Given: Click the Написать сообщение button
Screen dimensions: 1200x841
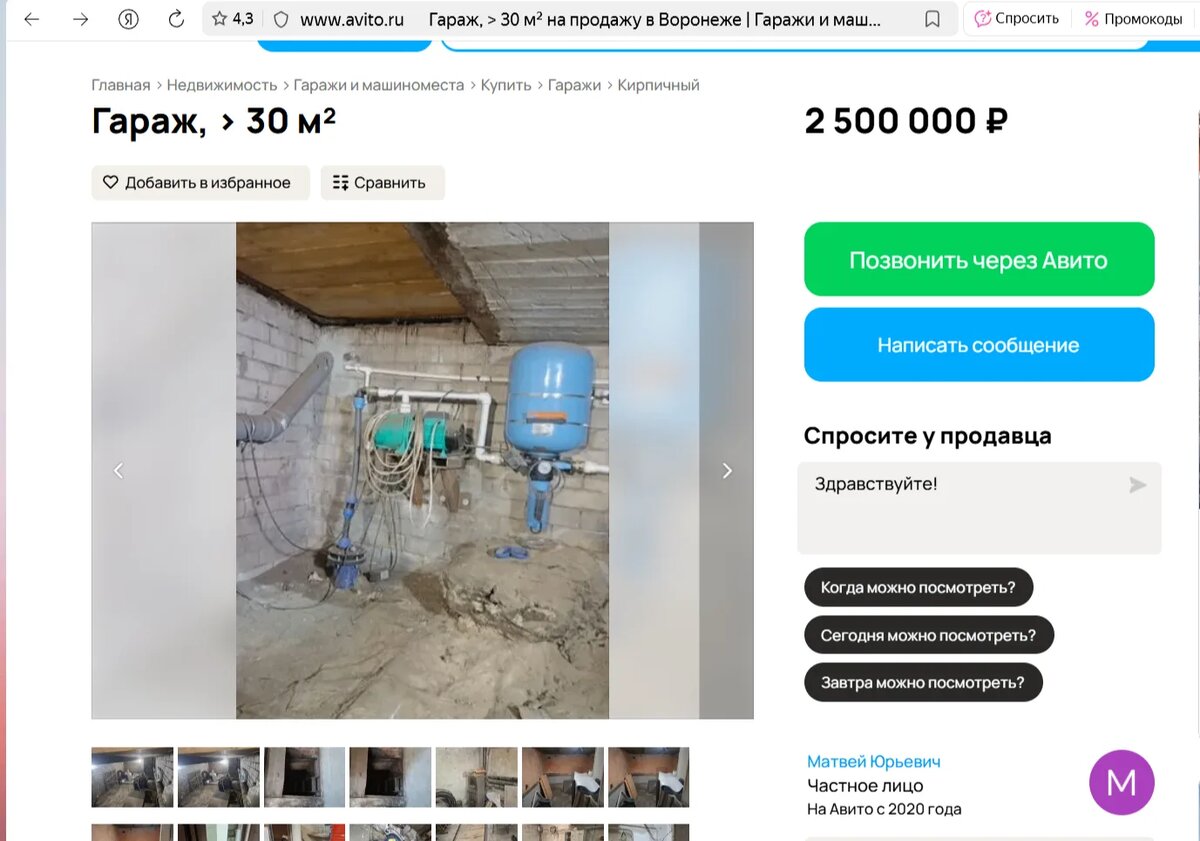Looking at the screenshot, I should 979,345.
